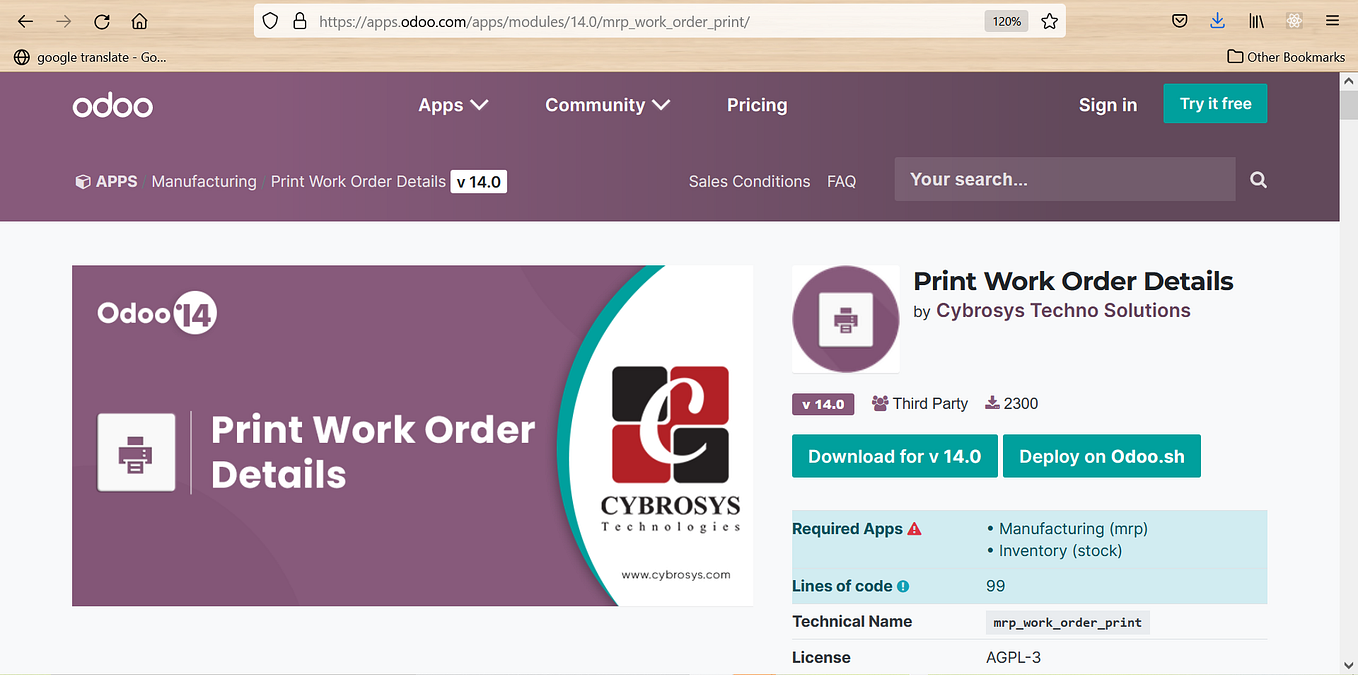Select the Pricing menu item
Screen dimensions: 1358x675
(x=757, y=104)
